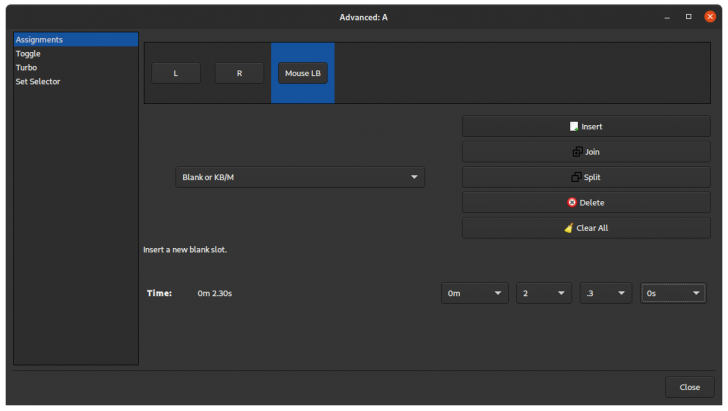Screen dimensions: 728x411
Task: Go to the Turbo section
Action: [27, 68]
